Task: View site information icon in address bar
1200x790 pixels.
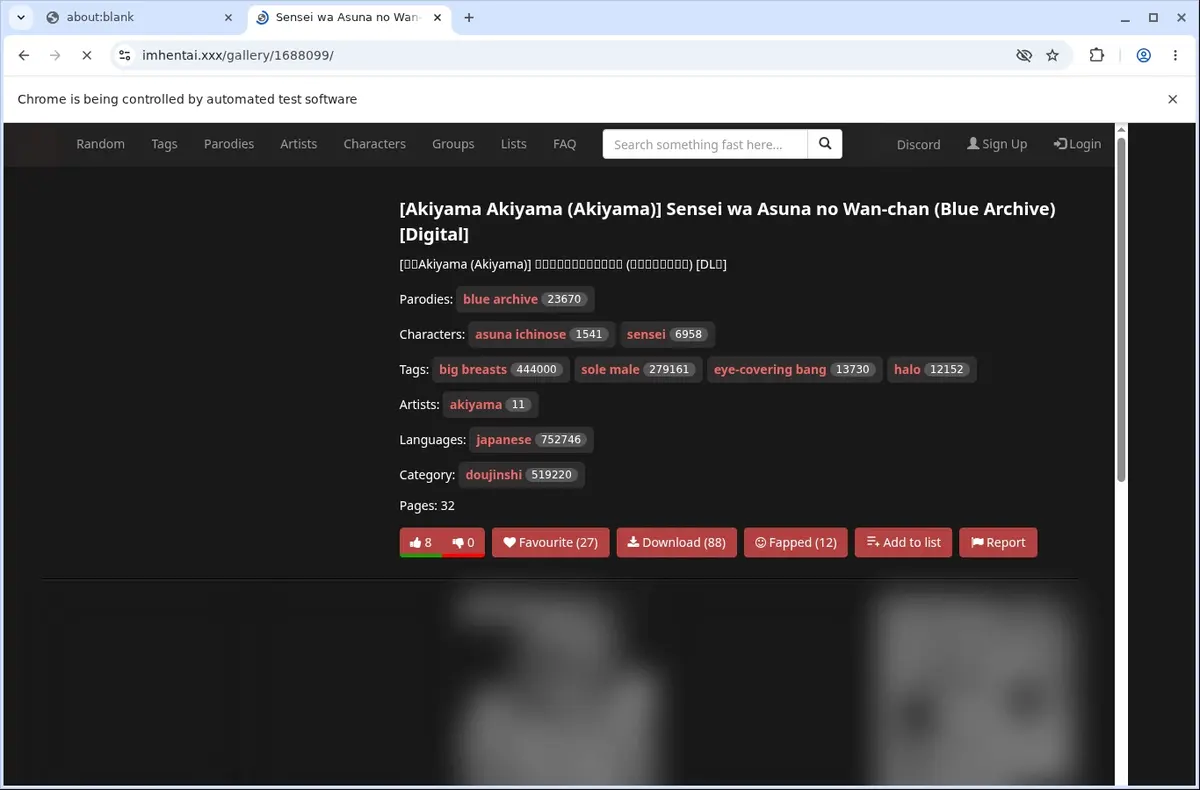Action: pos(124,56)
